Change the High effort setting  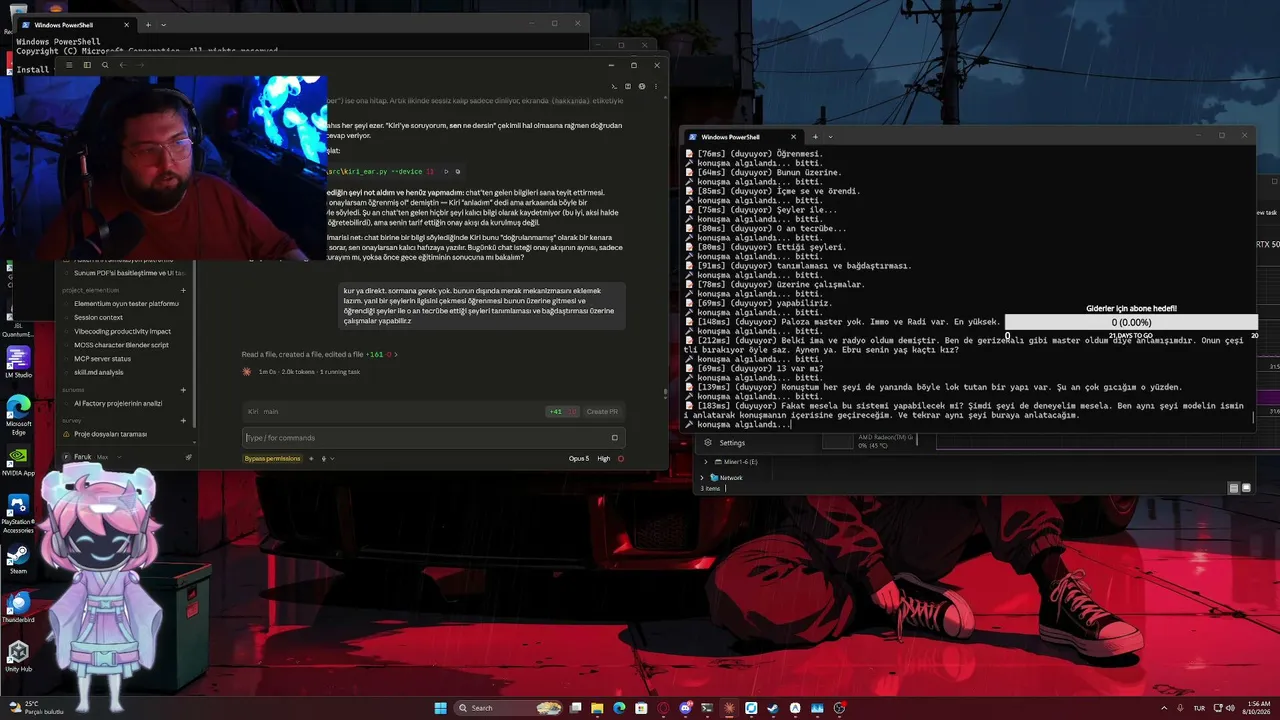(x=604, y=458)
